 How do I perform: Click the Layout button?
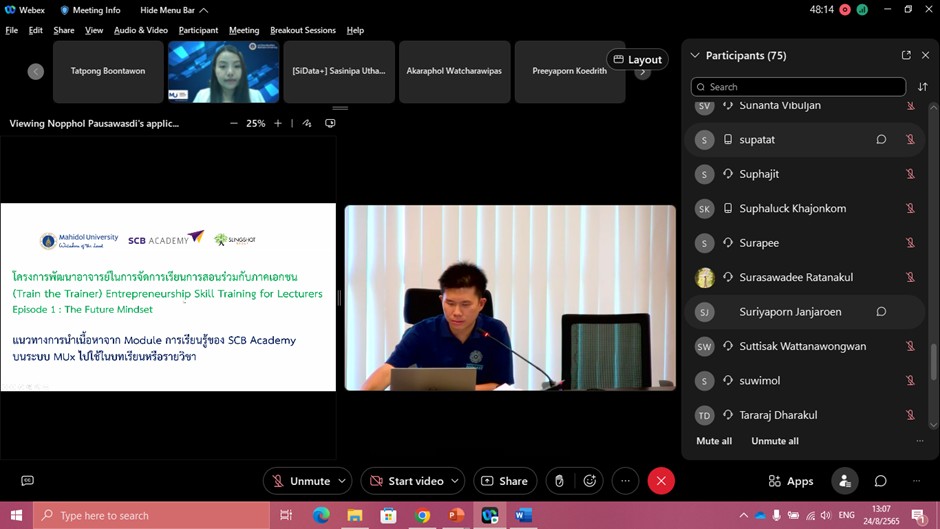[x=637, y=60]
